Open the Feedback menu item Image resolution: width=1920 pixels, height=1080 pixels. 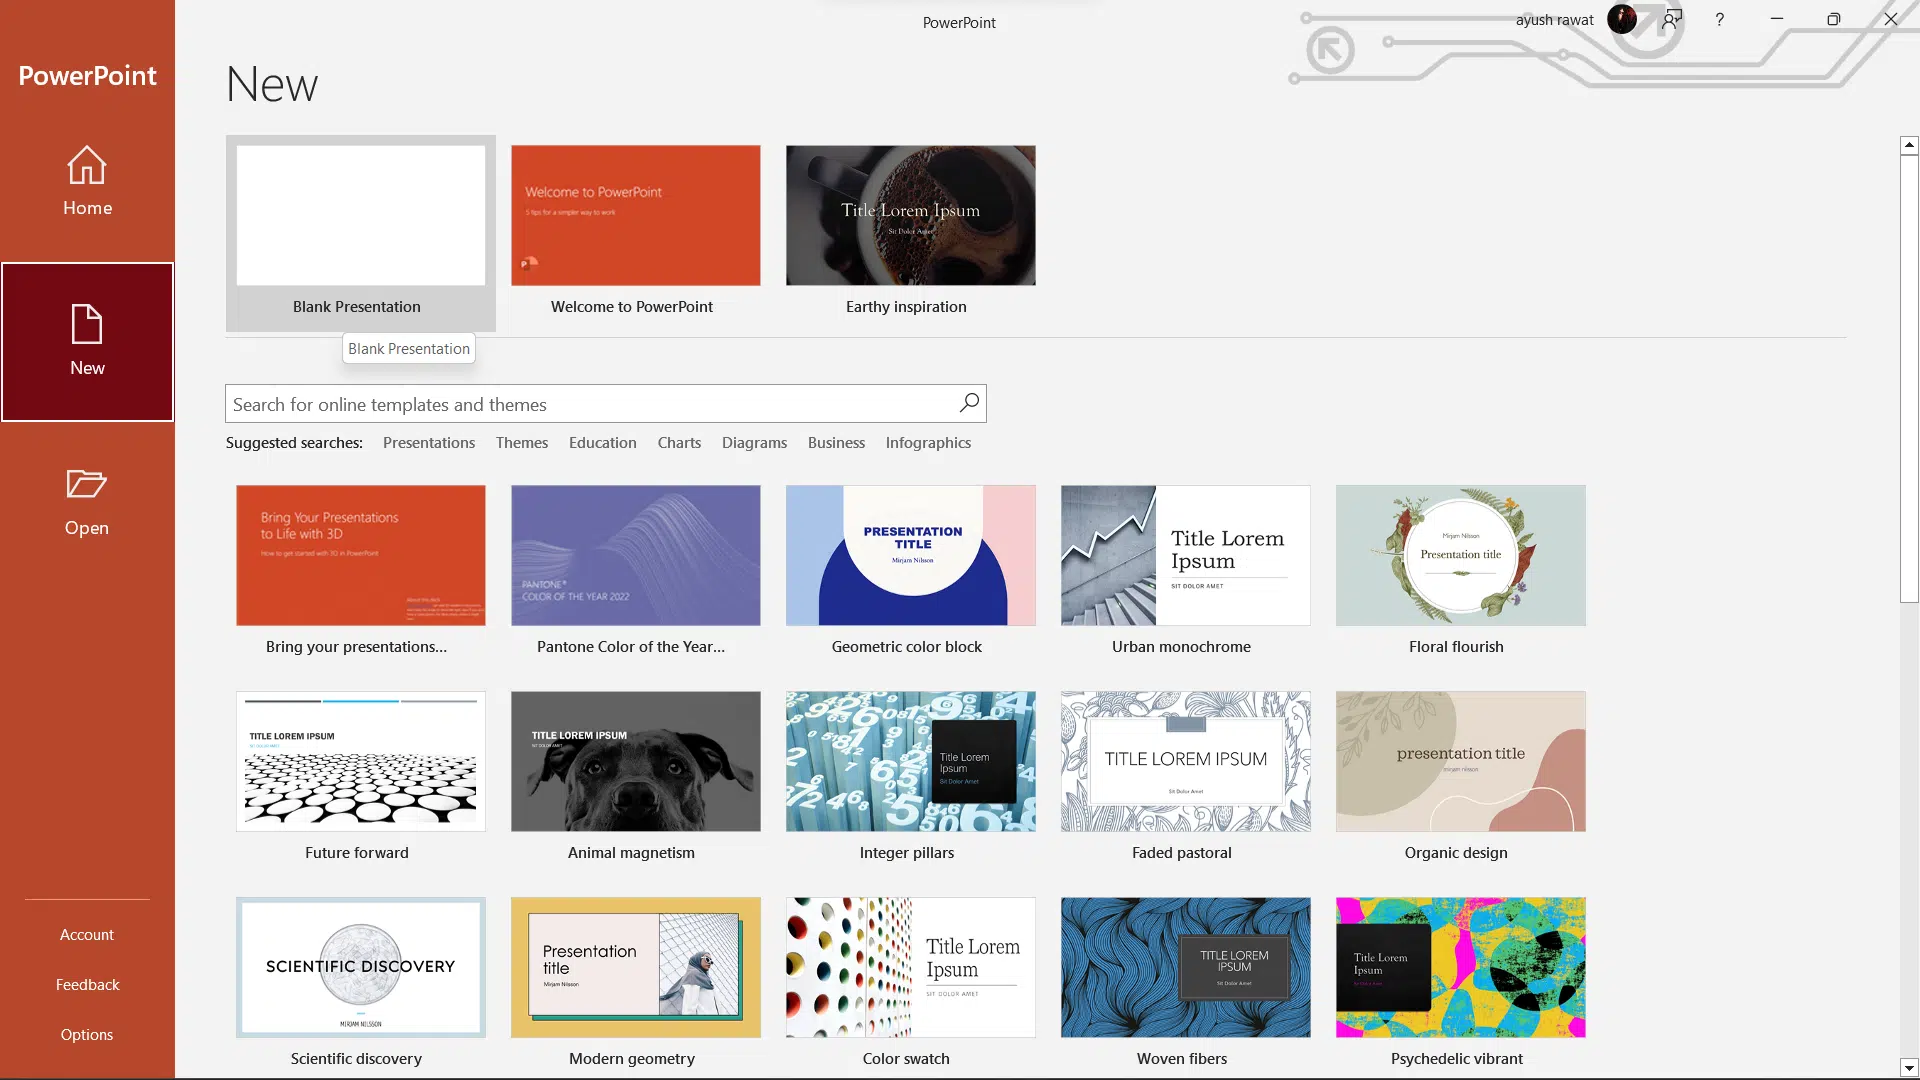tap(87, 984)
